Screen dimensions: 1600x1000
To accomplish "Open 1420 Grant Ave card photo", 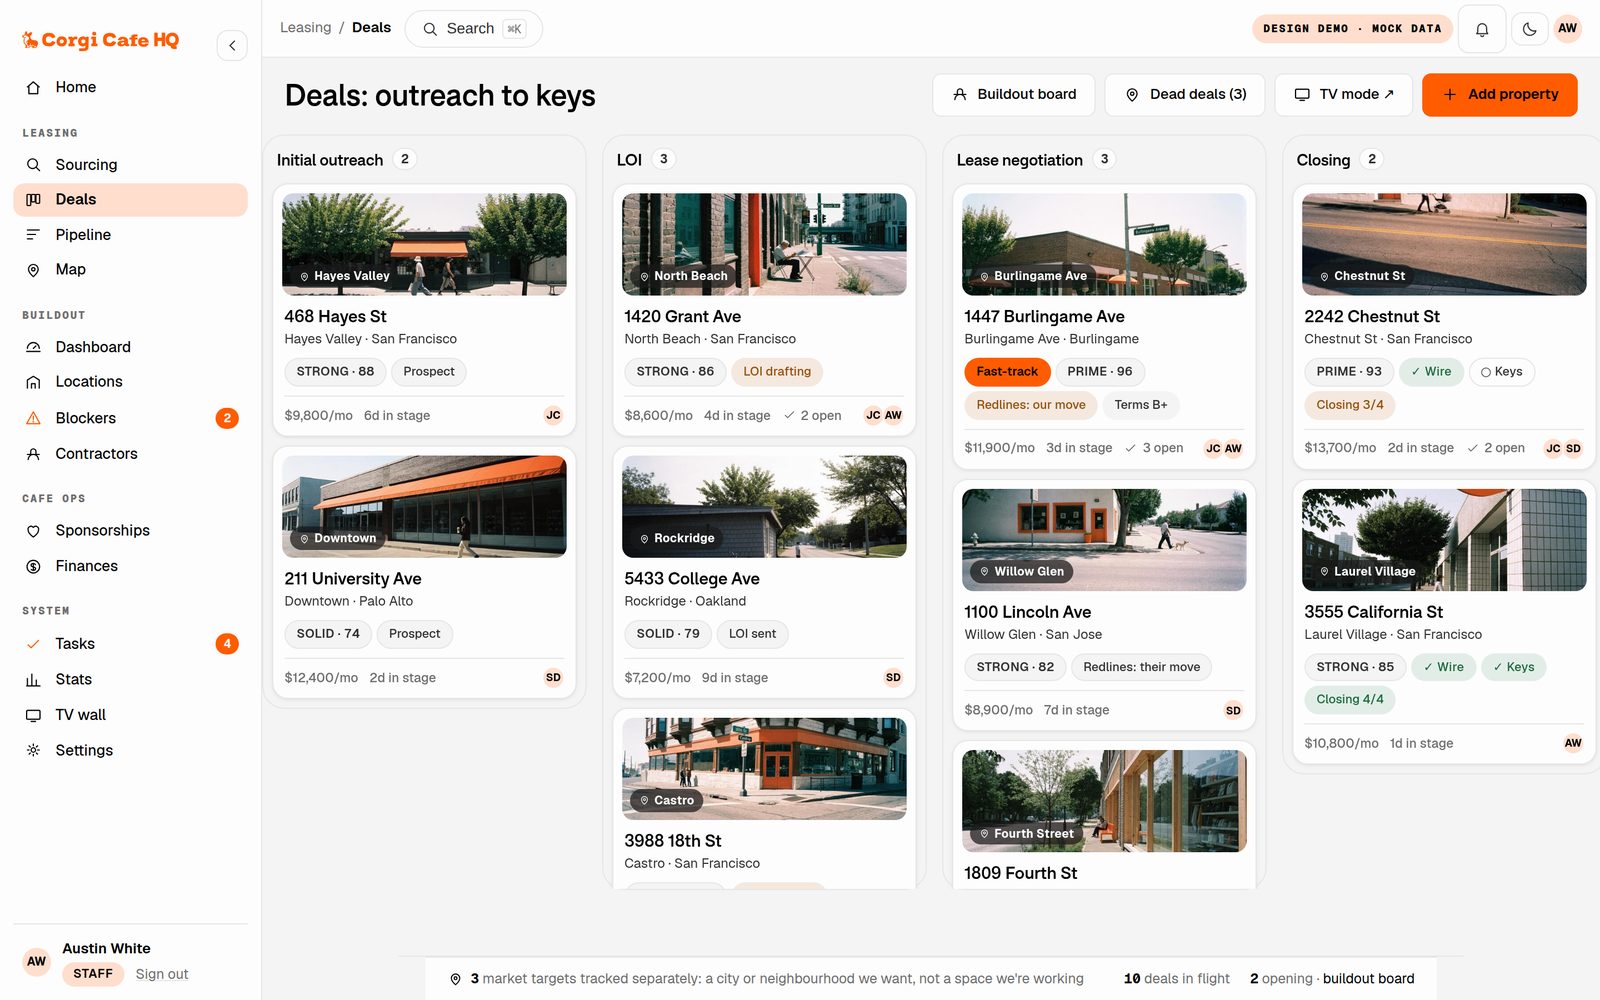I will click(x=764, y=244).
